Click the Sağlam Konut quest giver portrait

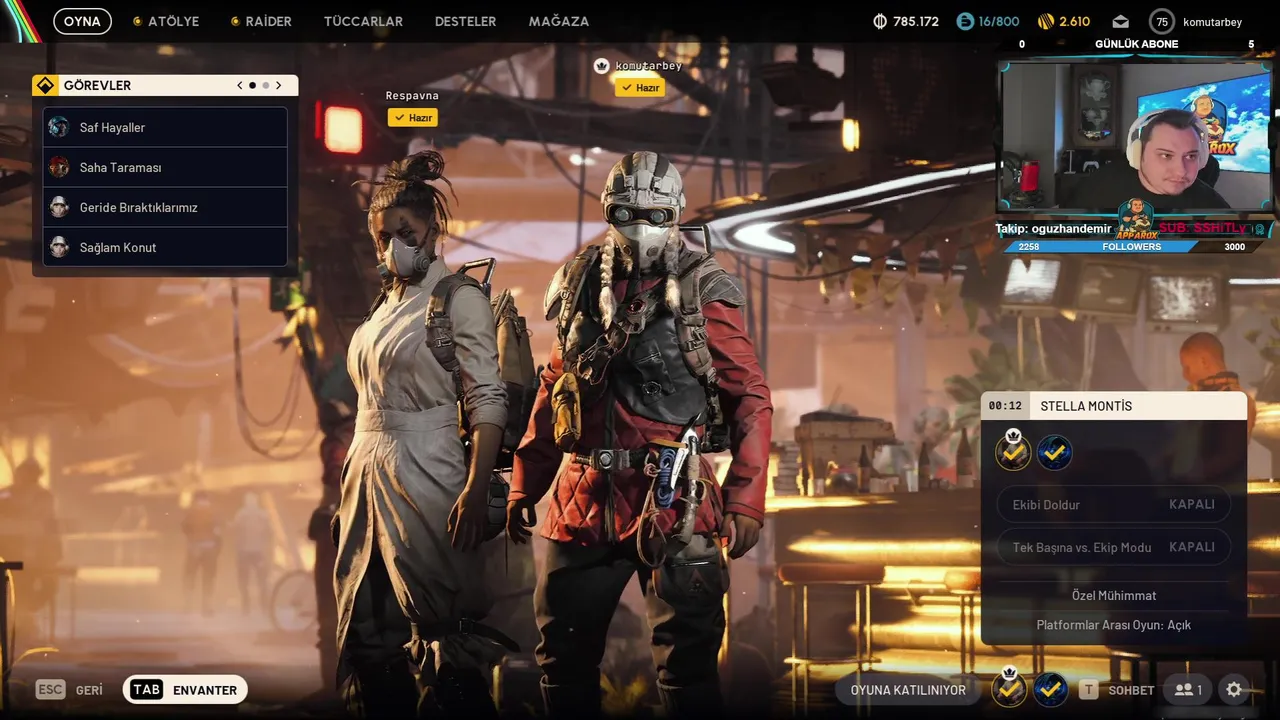[59, 247]
